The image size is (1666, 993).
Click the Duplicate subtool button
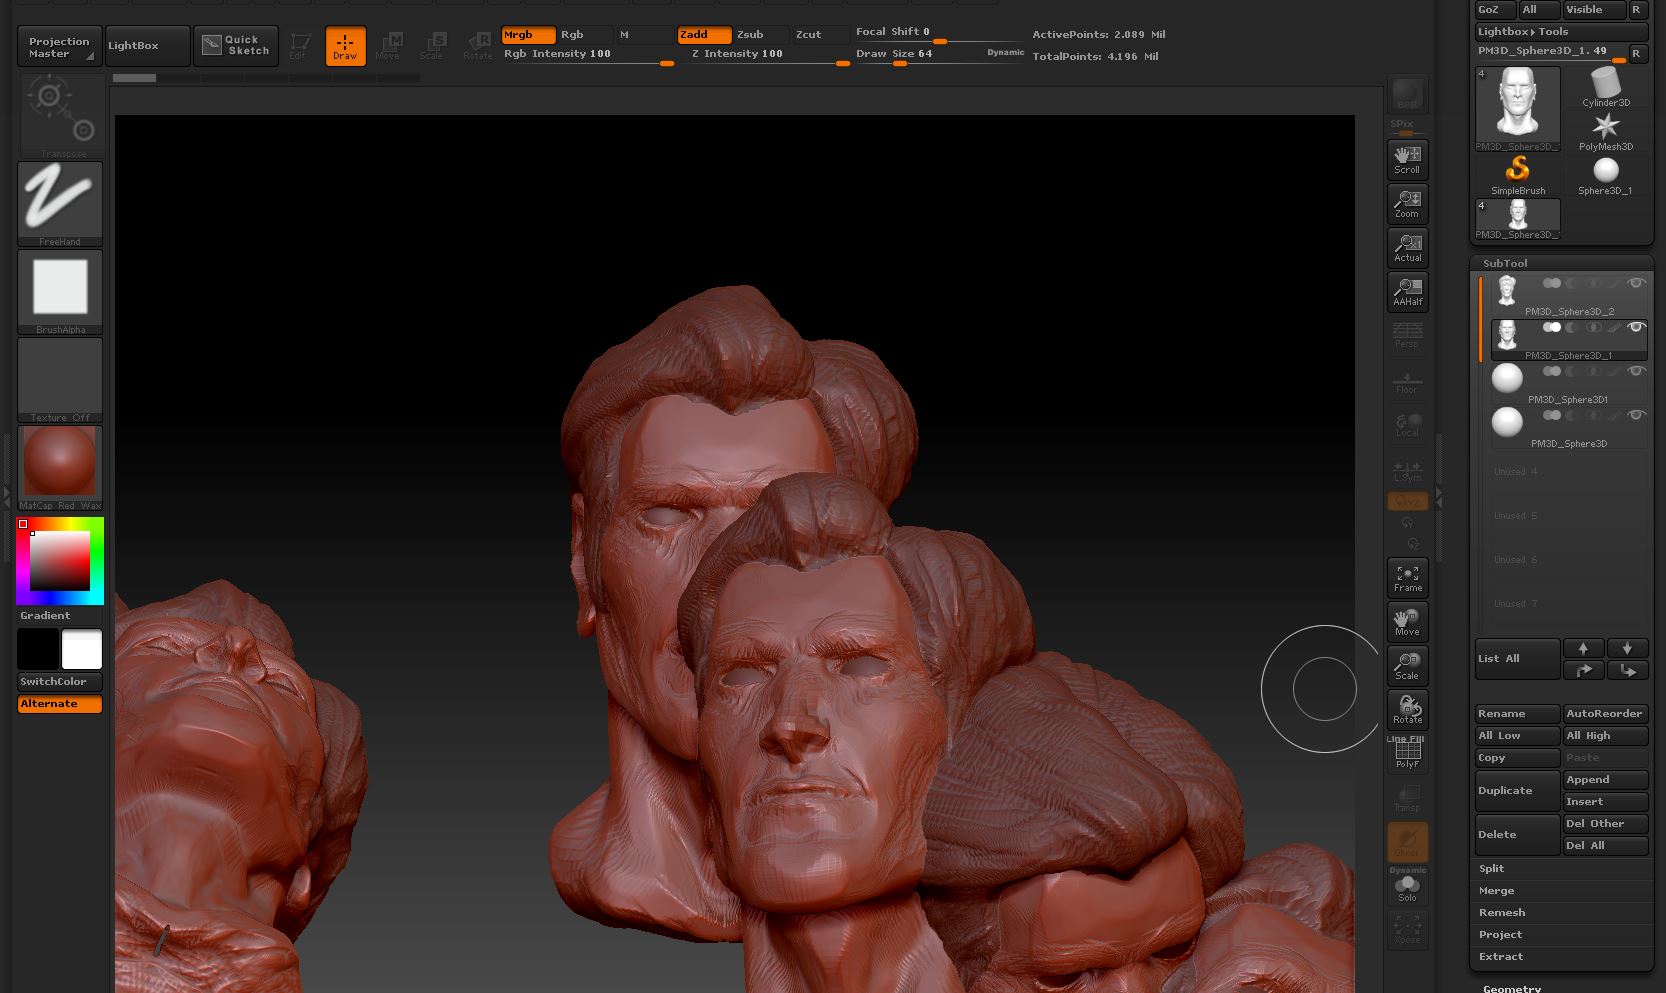point(1518,791)
